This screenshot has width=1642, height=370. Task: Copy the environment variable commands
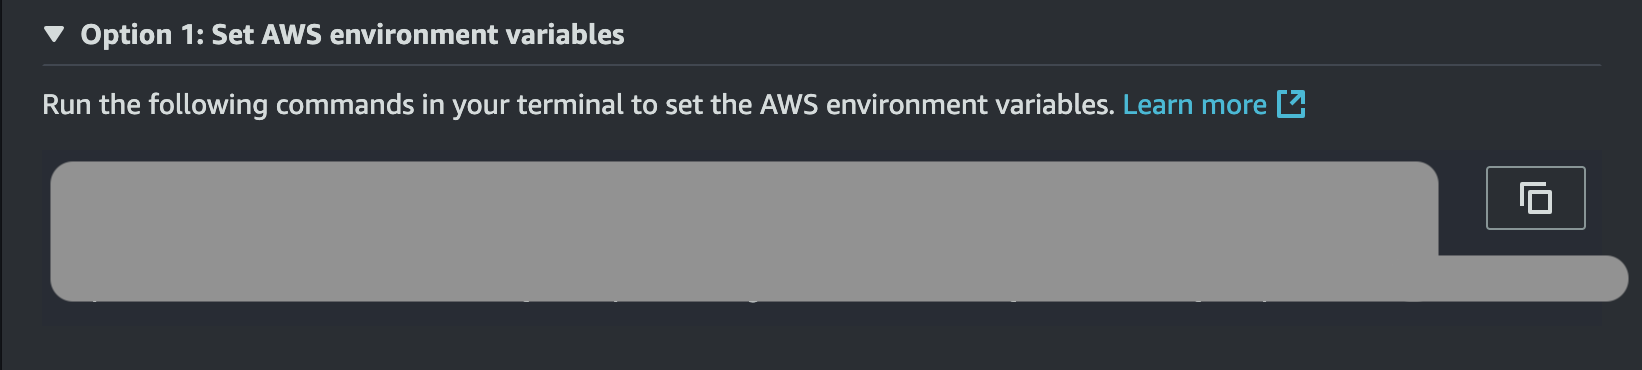[1535, 198]
